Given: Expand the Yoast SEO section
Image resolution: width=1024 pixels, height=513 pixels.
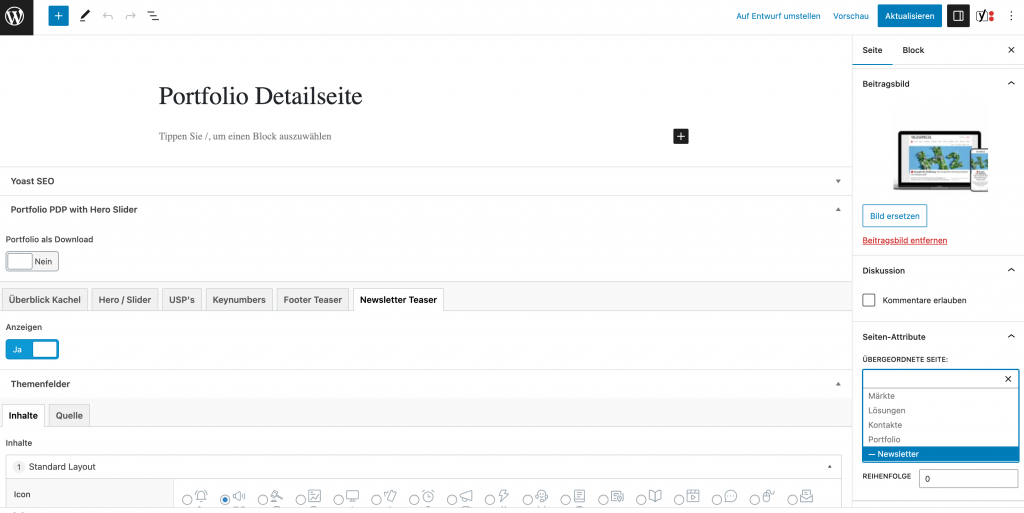Looking at the screenshot, I should point(426,181).
